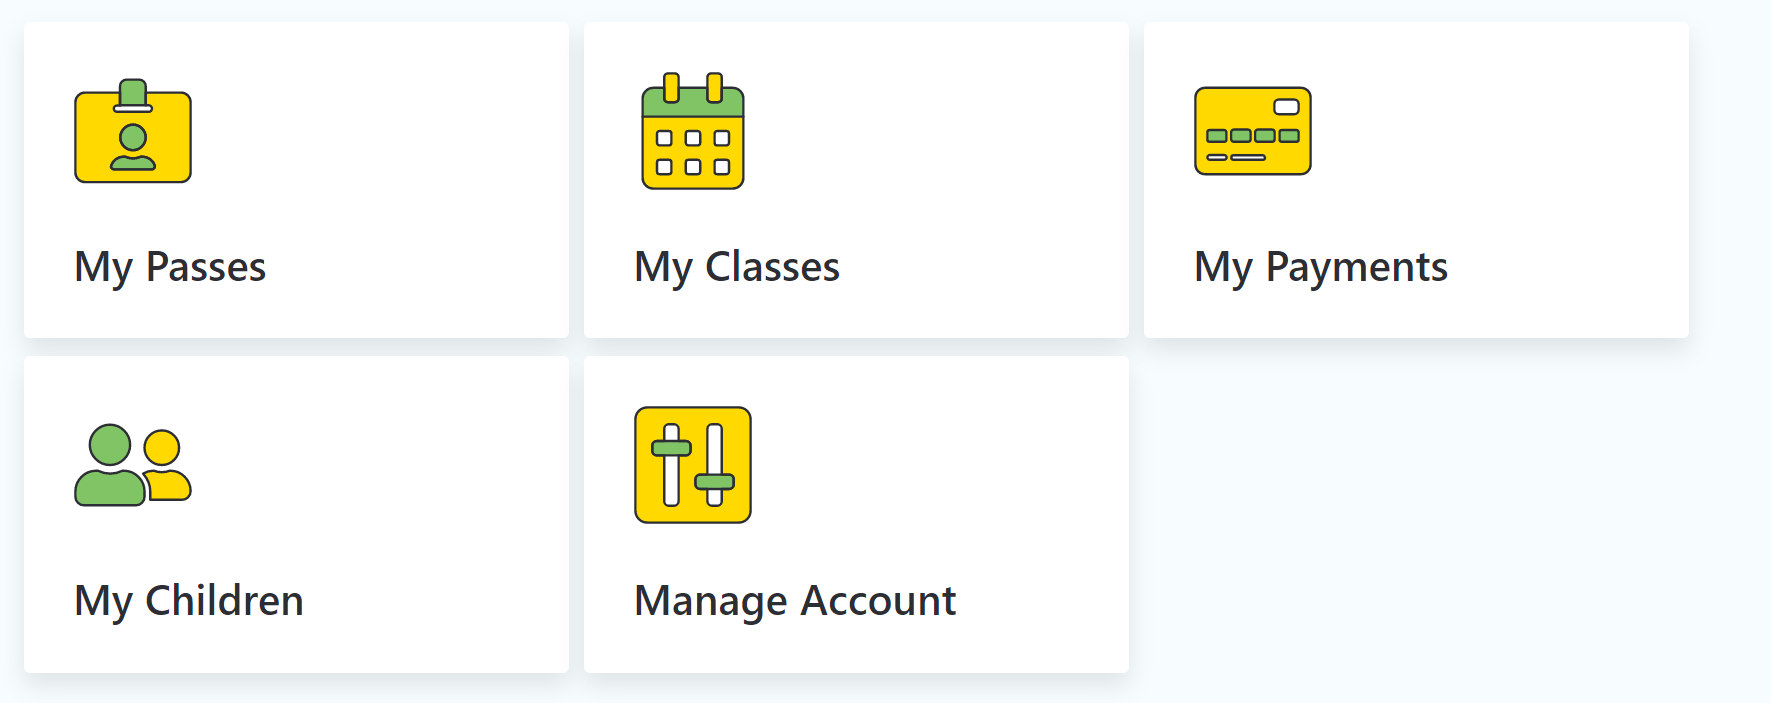The width and height of the screenshot is (1771, 703).
Task: Click the credit card icon for payments
Action: pyautogui.click(x=1253, y=131)
